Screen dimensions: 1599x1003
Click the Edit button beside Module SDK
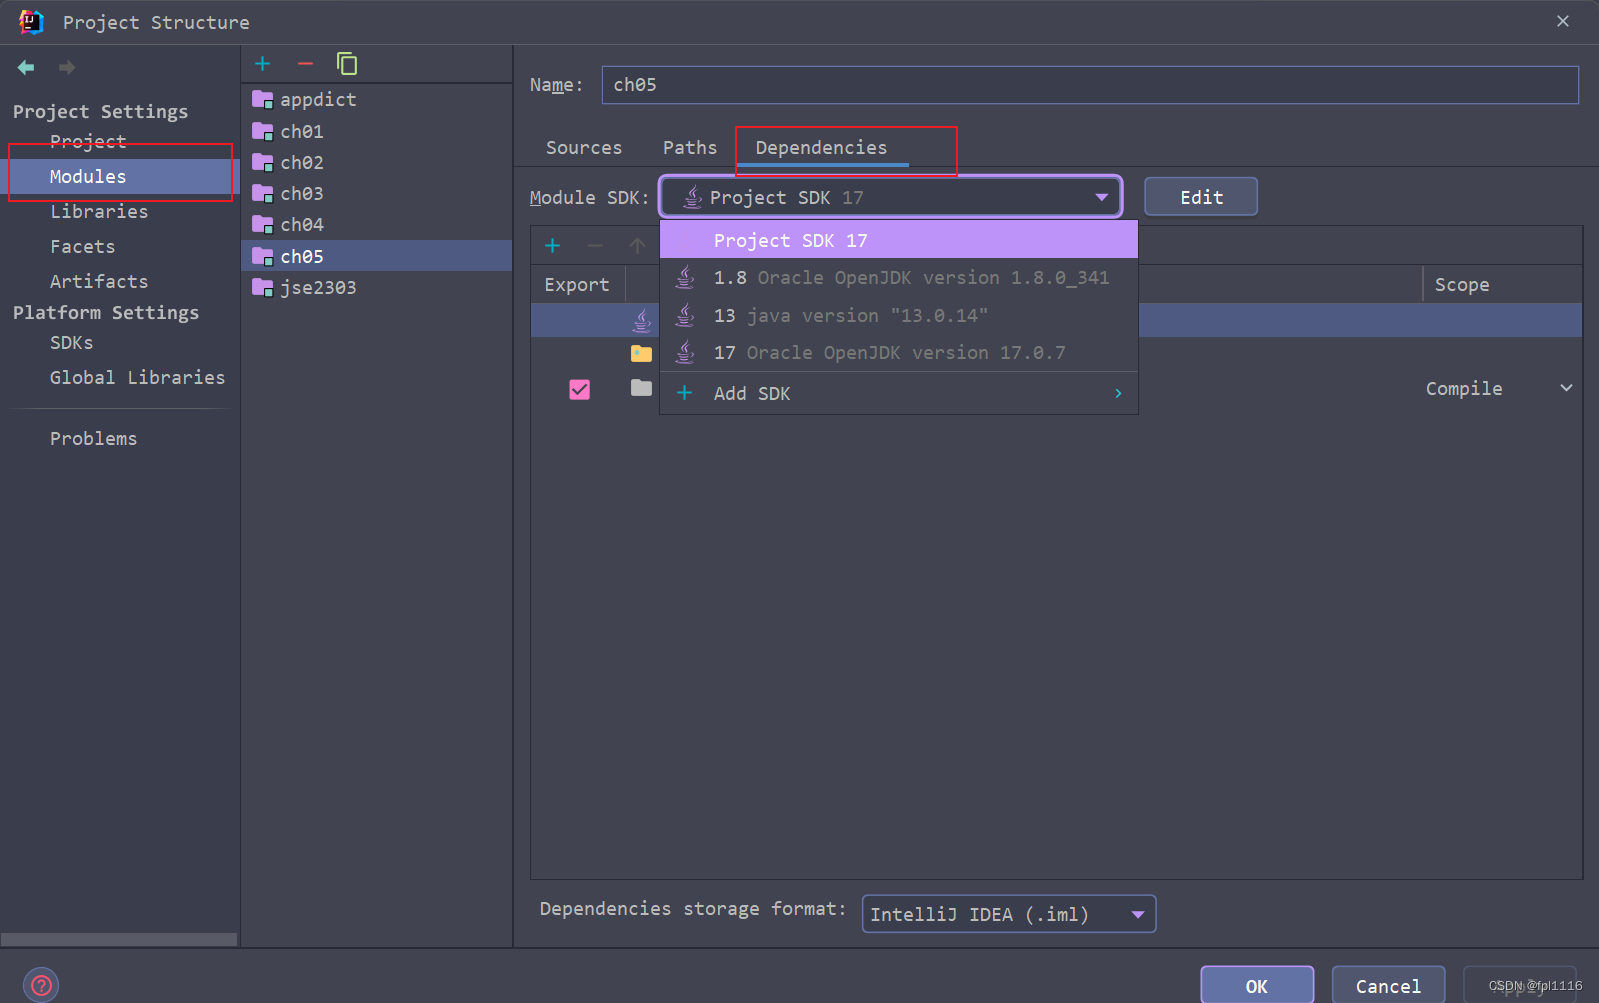(x=1201, y=197)
